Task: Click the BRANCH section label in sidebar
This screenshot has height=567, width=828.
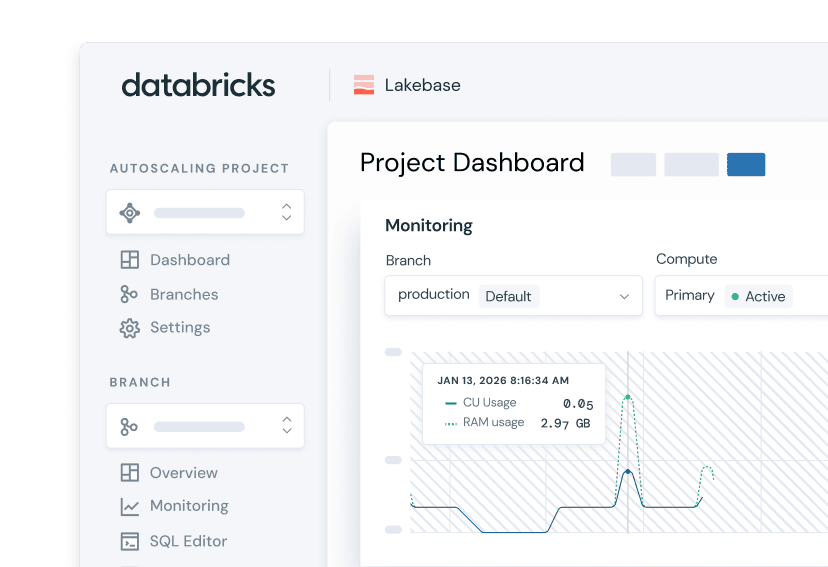Action: 140,382
